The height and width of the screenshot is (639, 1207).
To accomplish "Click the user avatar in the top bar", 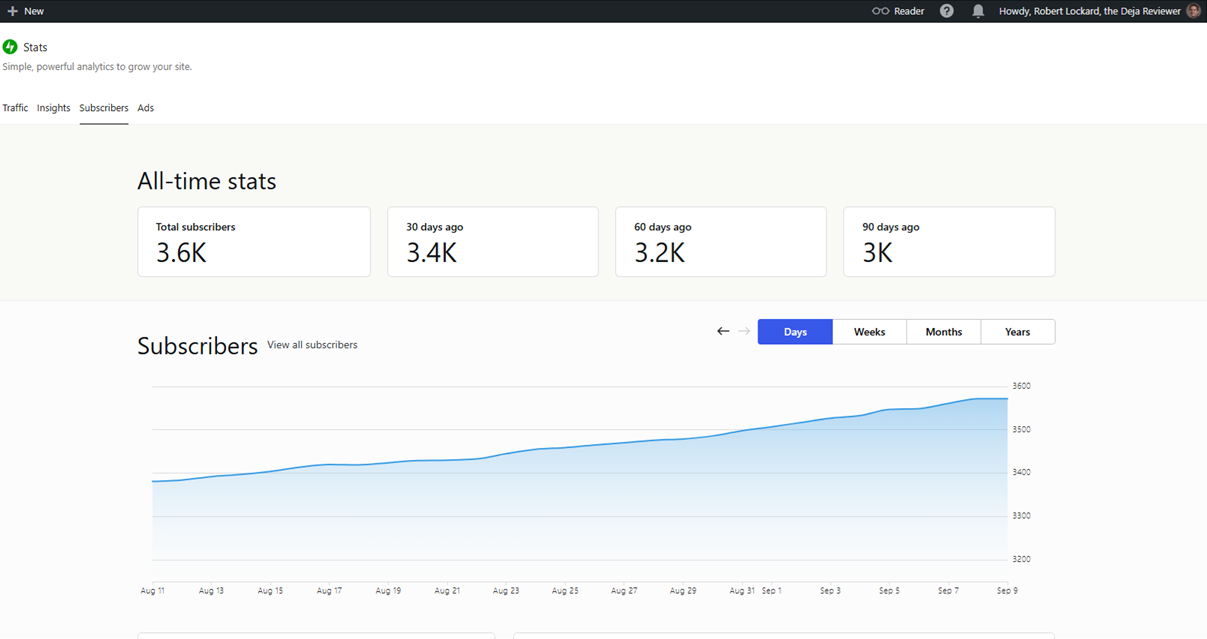I will (1193, 11).
